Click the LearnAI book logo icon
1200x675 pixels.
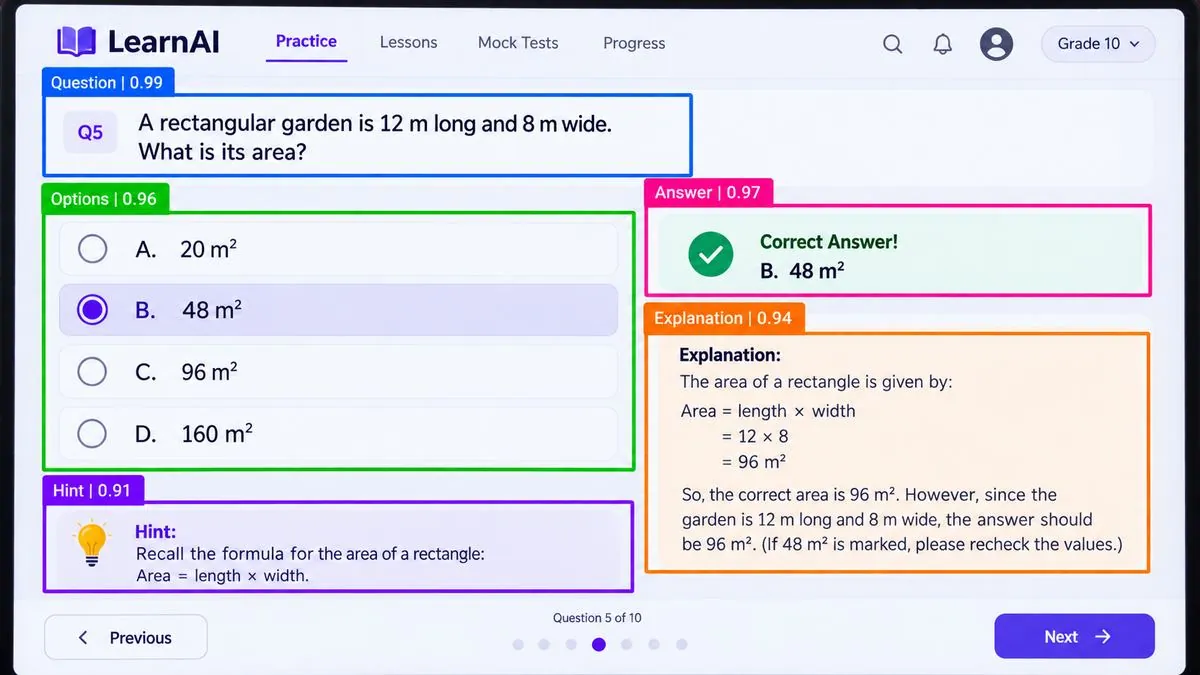click(x=76, y=42)
